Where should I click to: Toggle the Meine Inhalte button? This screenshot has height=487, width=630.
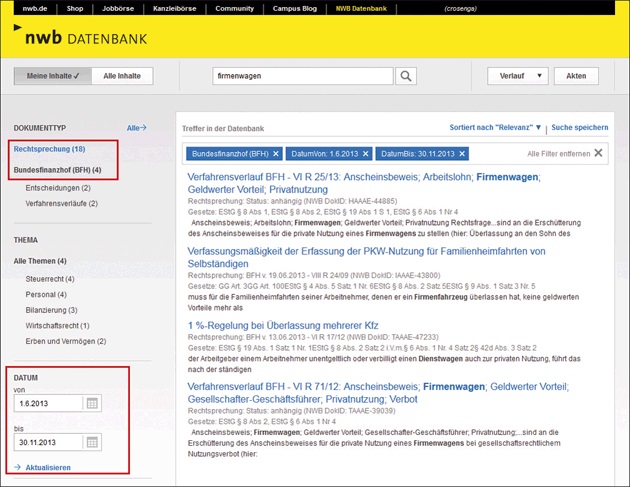pyautogui.click(x=52, y=76)
